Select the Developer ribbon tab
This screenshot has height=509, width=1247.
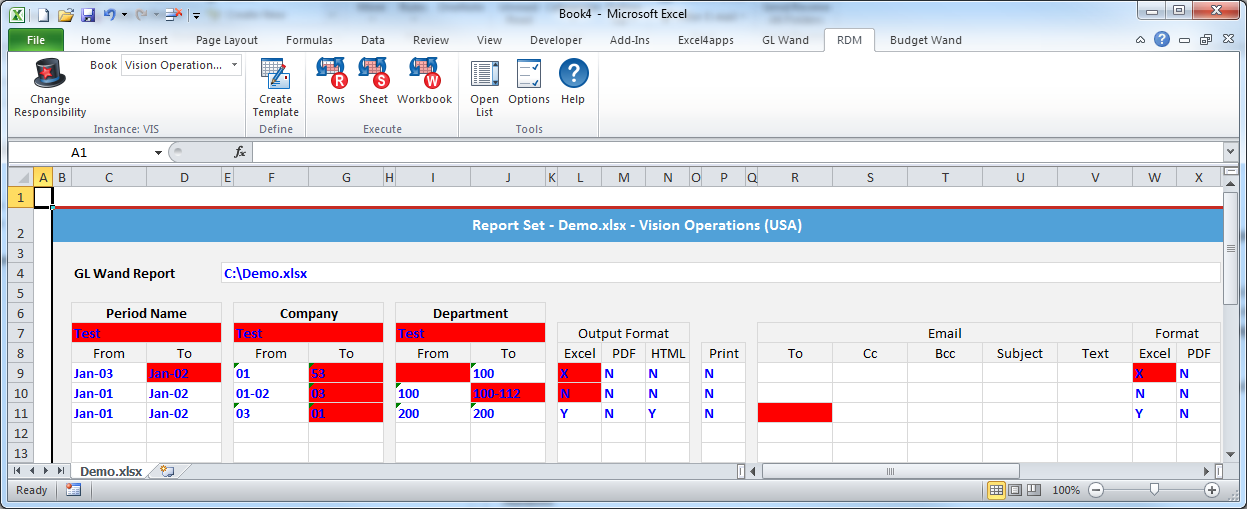555,40
